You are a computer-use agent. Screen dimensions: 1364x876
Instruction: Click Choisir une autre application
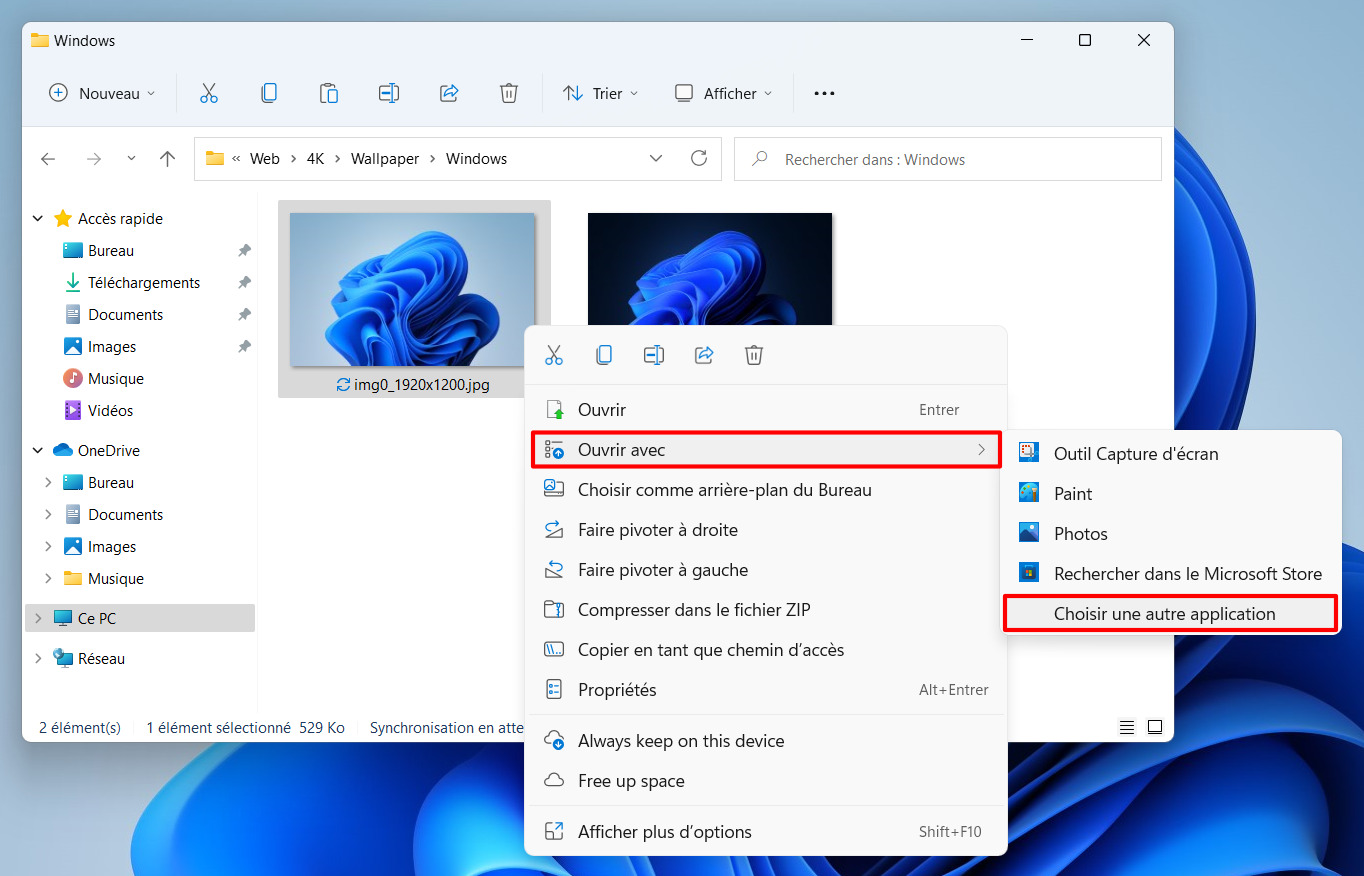[1171, 614]
